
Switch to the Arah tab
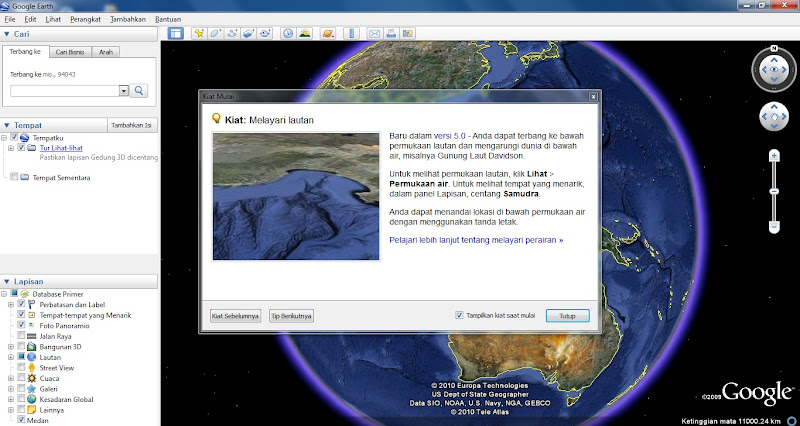(x=106, y=52)
